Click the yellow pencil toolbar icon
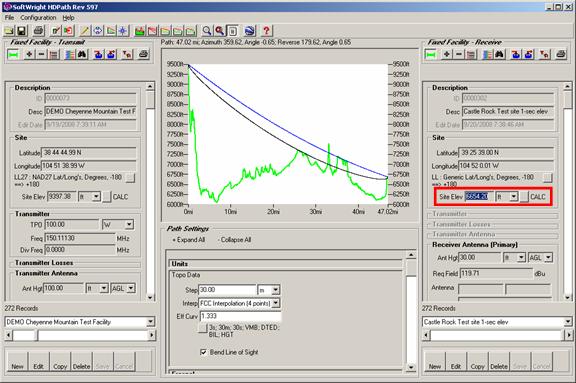The width and height of the screenshot is (576, 383). pos(85,31)
